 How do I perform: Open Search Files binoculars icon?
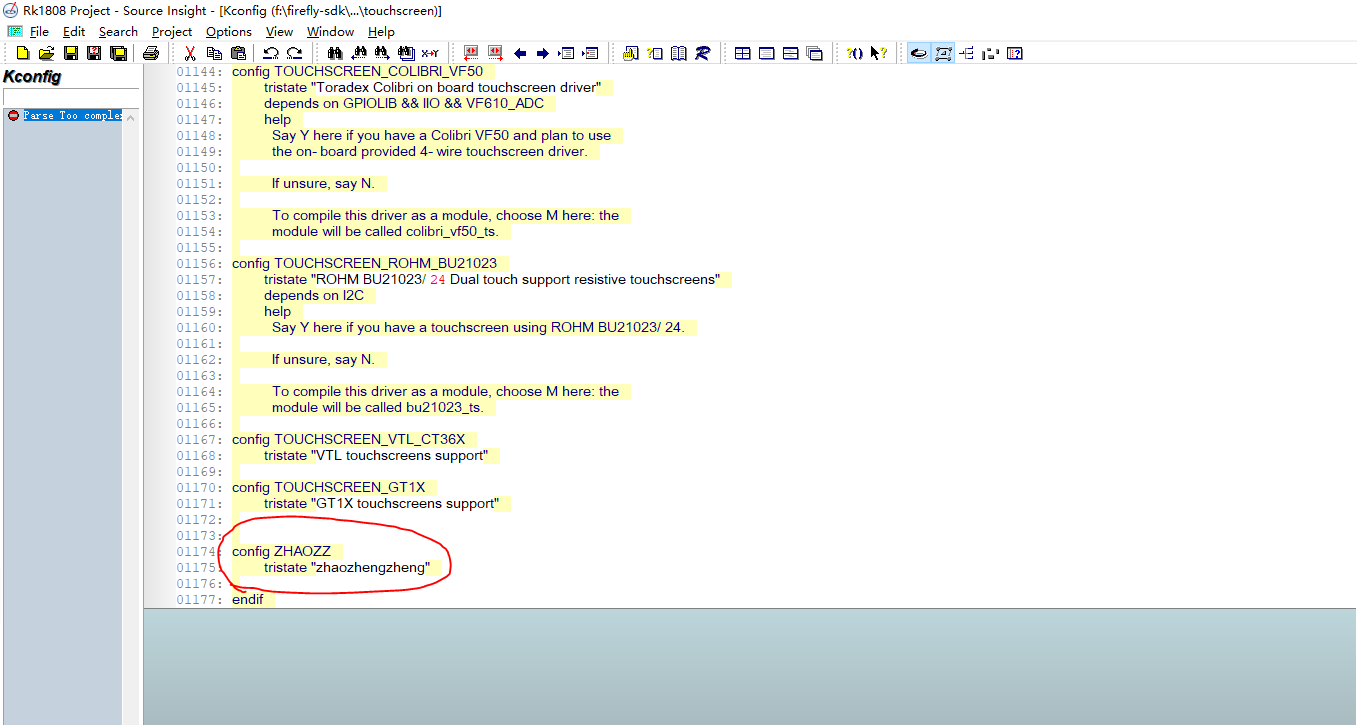pyautogui.click(x=406, y=53)
